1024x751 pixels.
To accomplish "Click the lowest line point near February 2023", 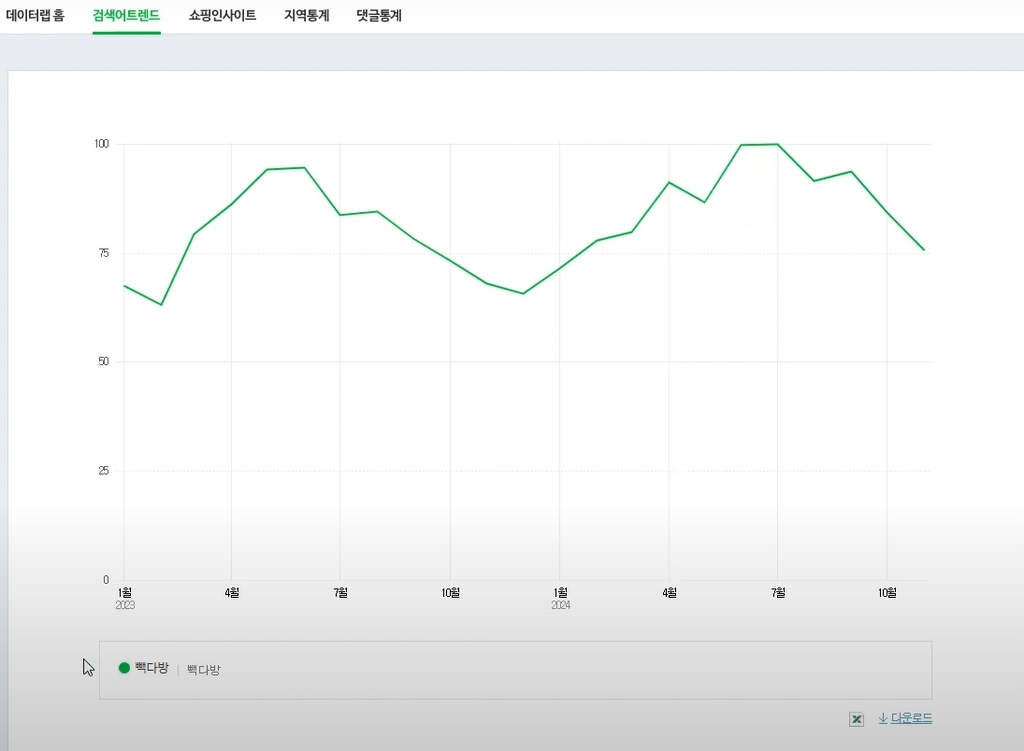I will (161, 304).
